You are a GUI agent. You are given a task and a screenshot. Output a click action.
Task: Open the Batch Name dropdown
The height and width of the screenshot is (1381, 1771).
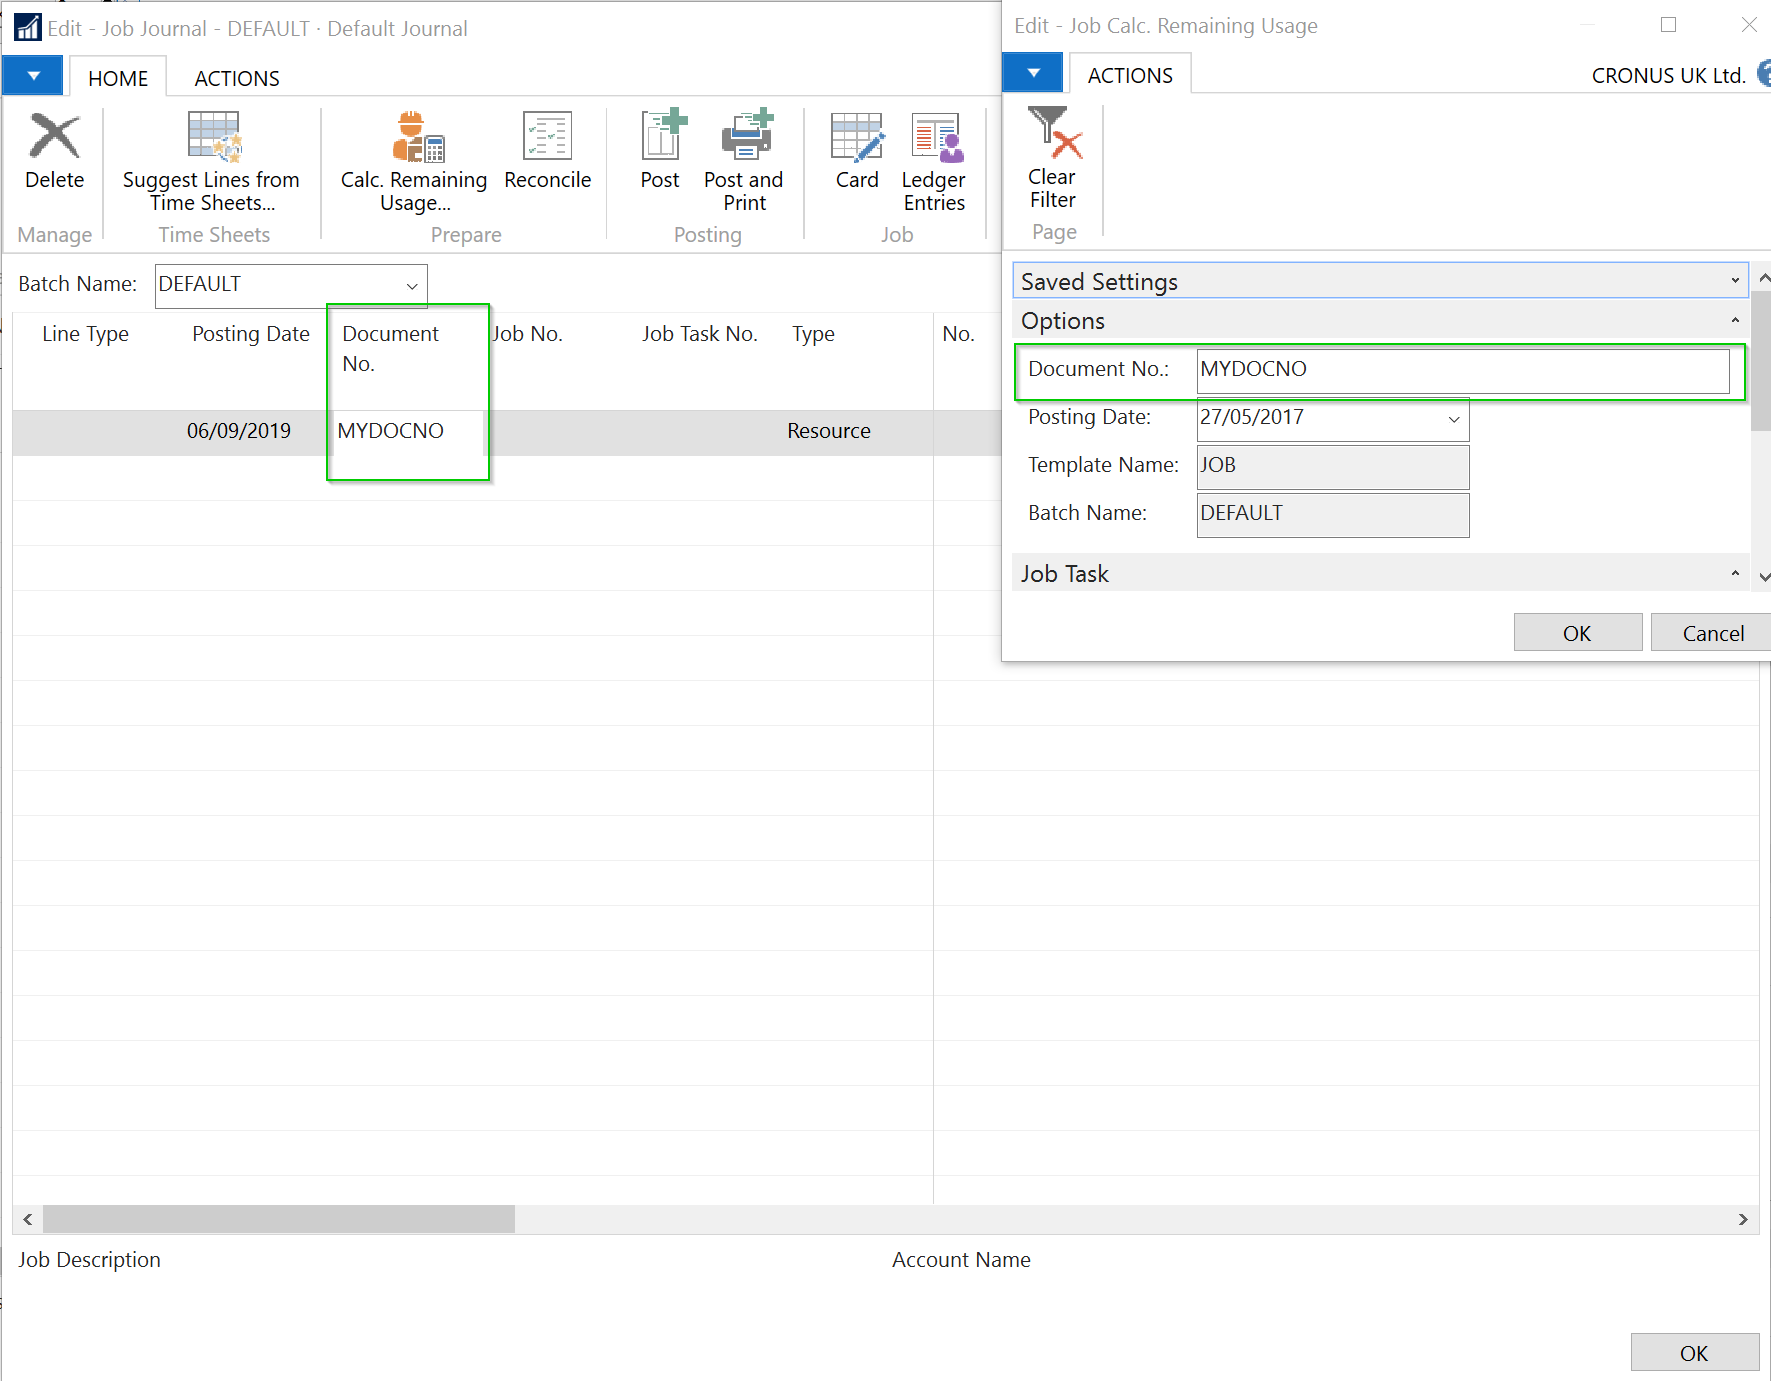point(411,286)
